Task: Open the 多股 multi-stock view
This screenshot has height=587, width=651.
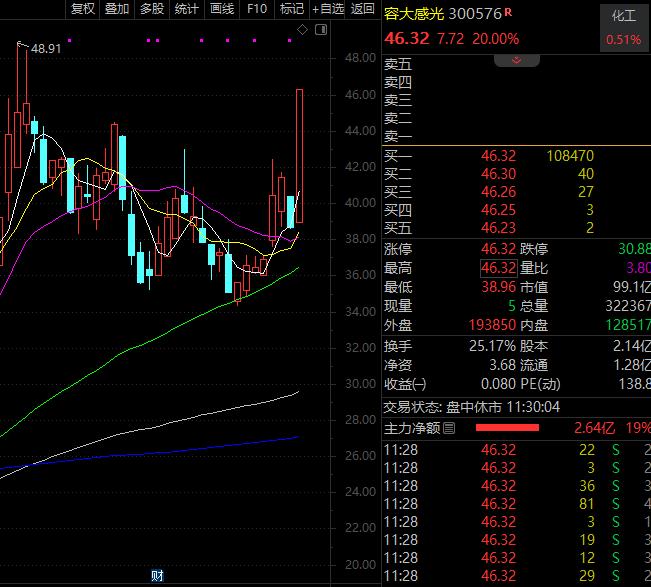Action: [152, 9]
